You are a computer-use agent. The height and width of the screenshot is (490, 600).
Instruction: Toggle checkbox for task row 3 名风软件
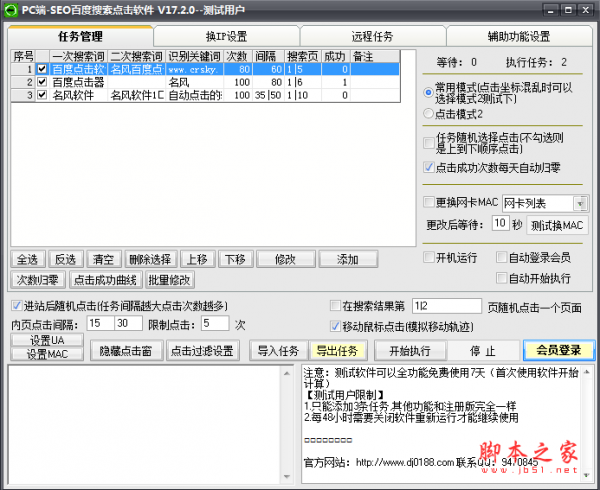tap(42, 95)
